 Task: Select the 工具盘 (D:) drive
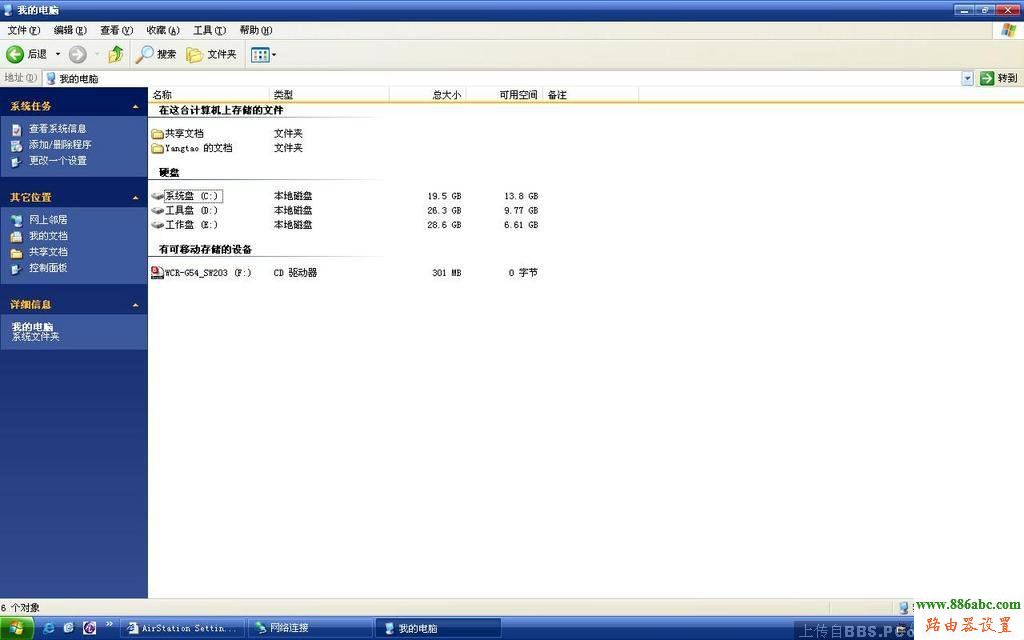[190, 211]
